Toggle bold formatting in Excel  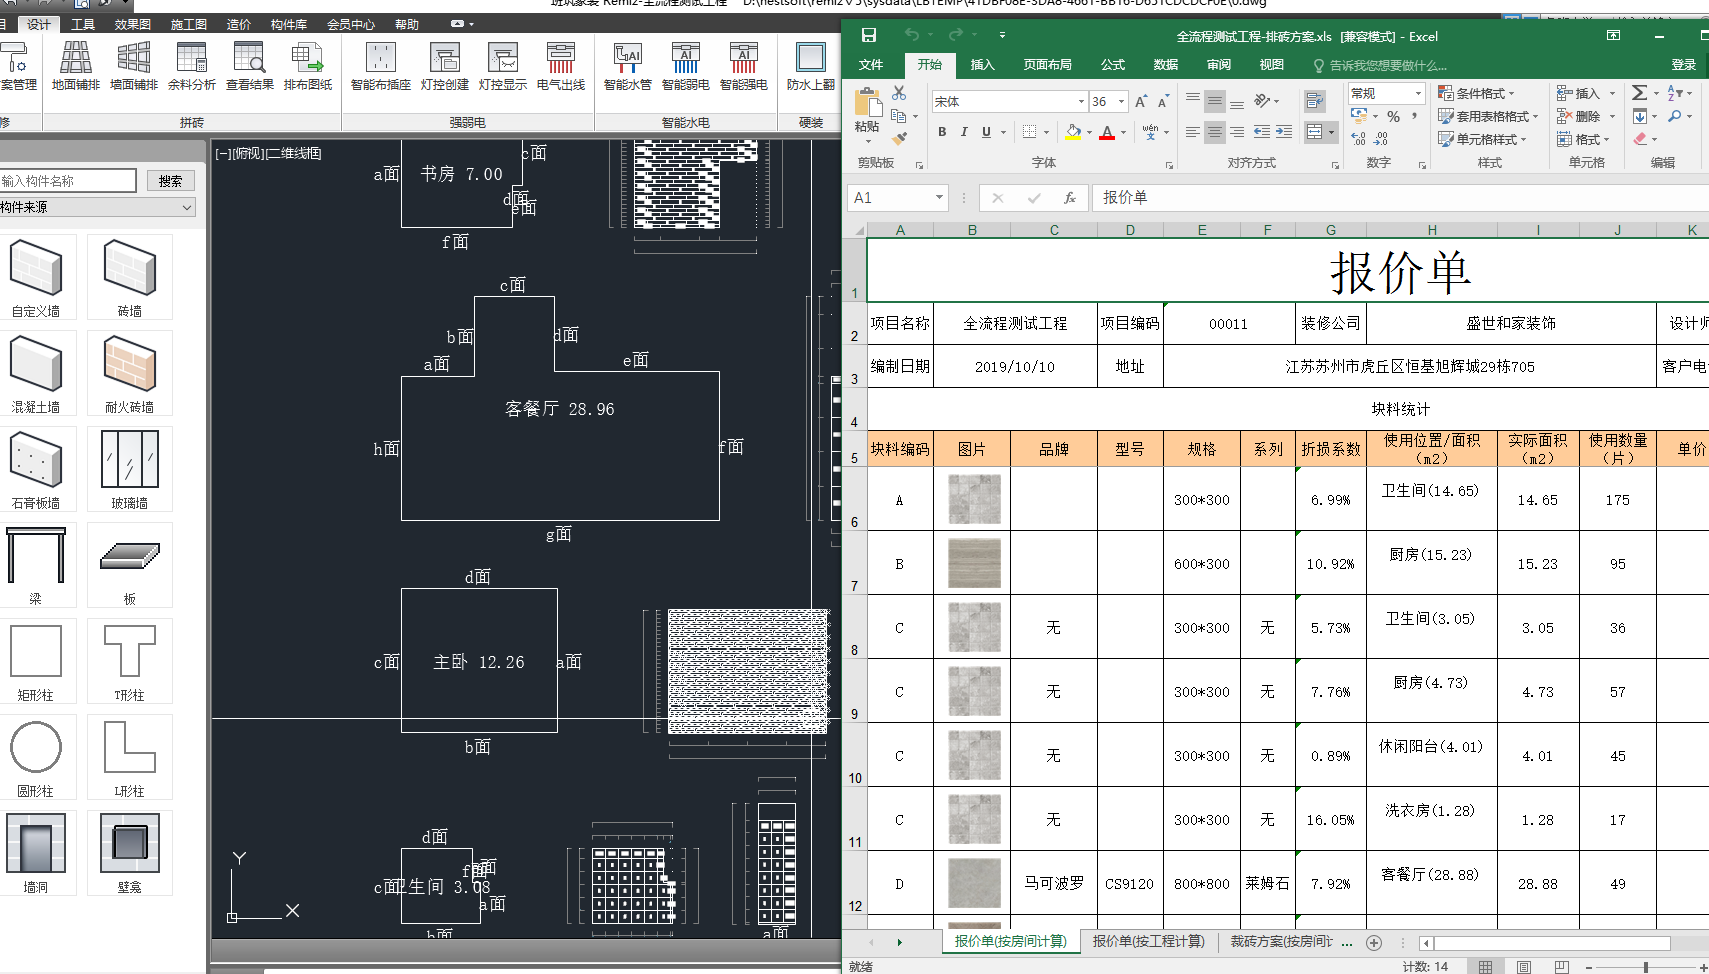pos(942,132)
